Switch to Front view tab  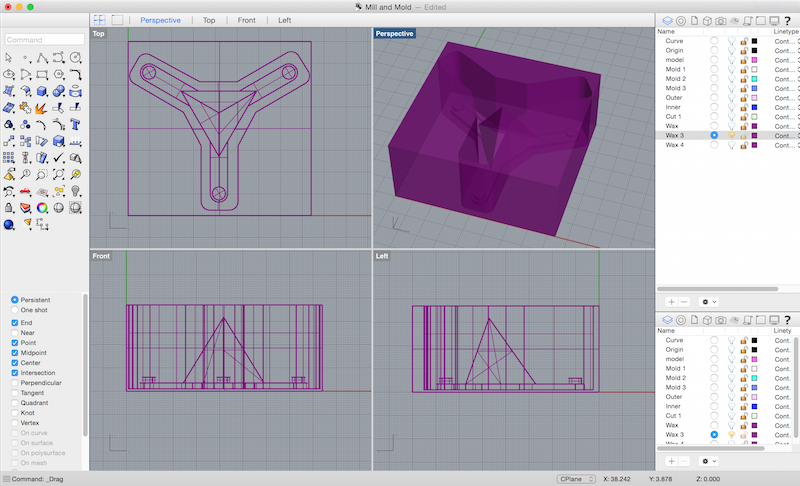(x=246, y=20)
